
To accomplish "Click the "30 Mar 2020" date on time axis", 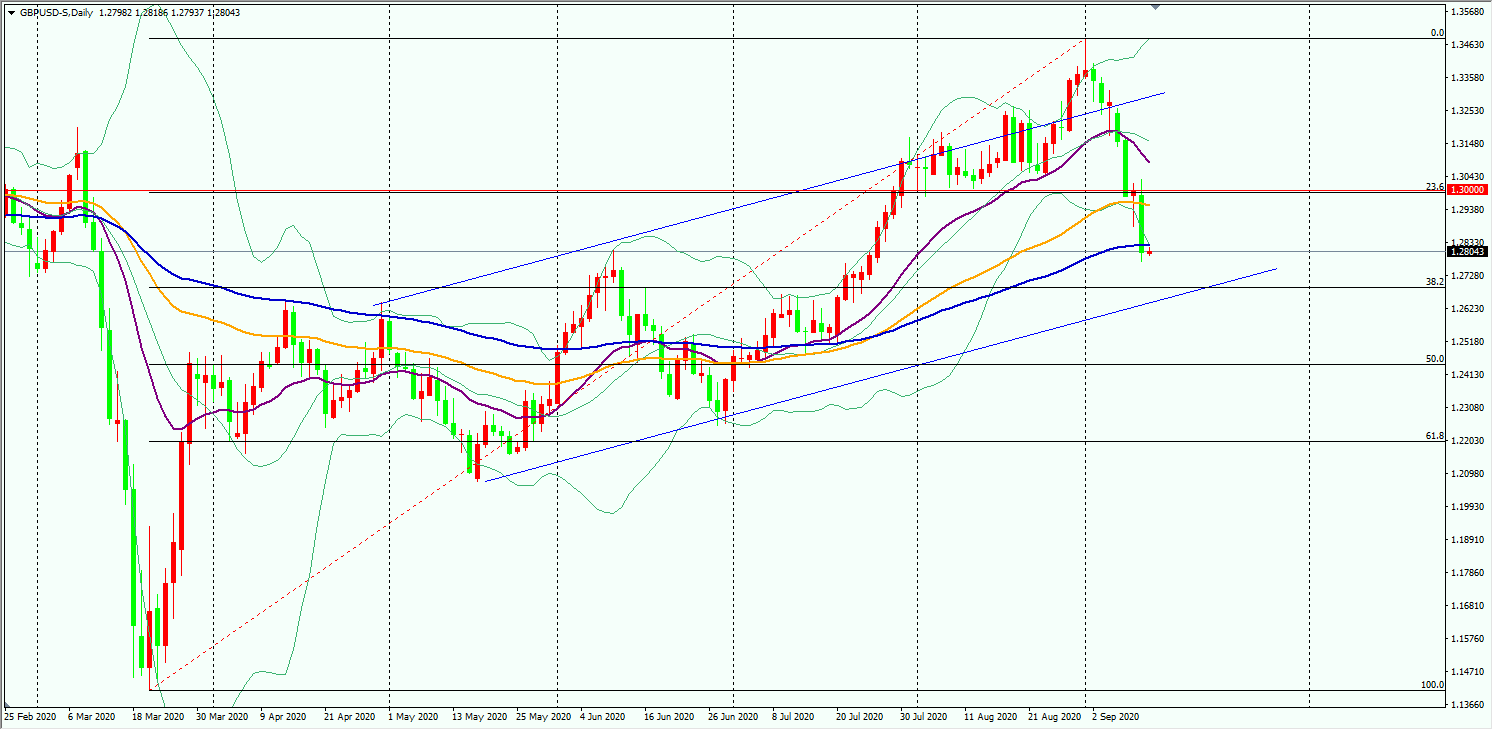I will [x=221, y=718].
